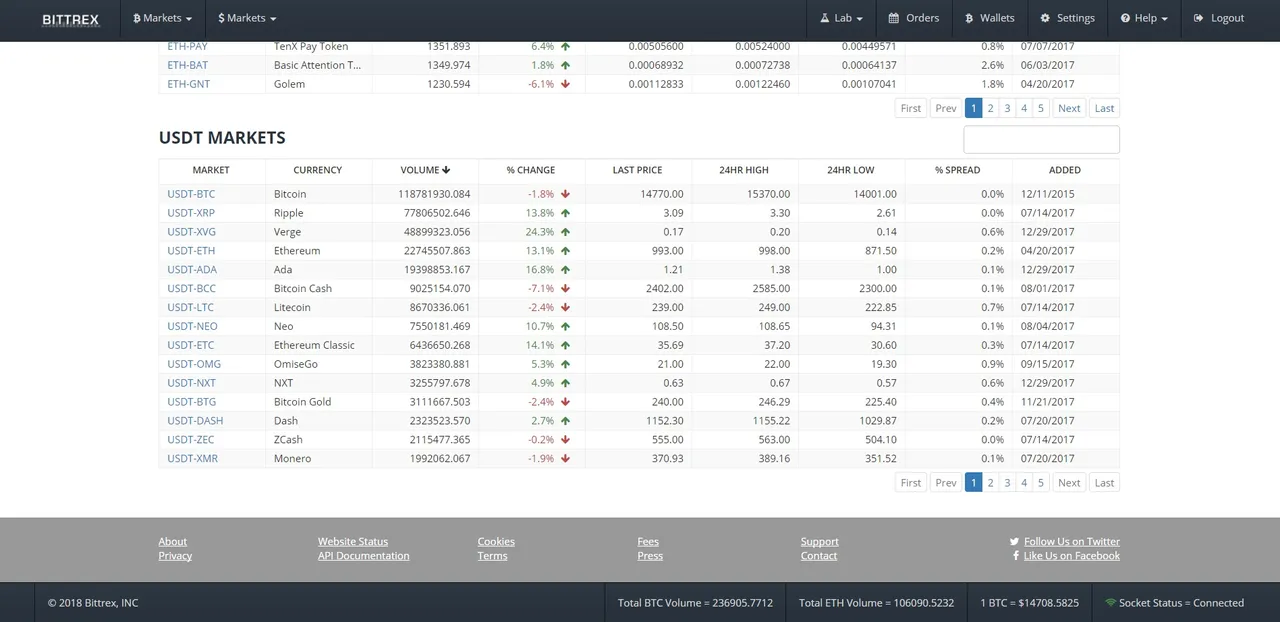Click the Bitcoin cell in USDT-BTC row
This screenshot has width=1280, height=622.
pyautogui.click(x=318, y=194)
